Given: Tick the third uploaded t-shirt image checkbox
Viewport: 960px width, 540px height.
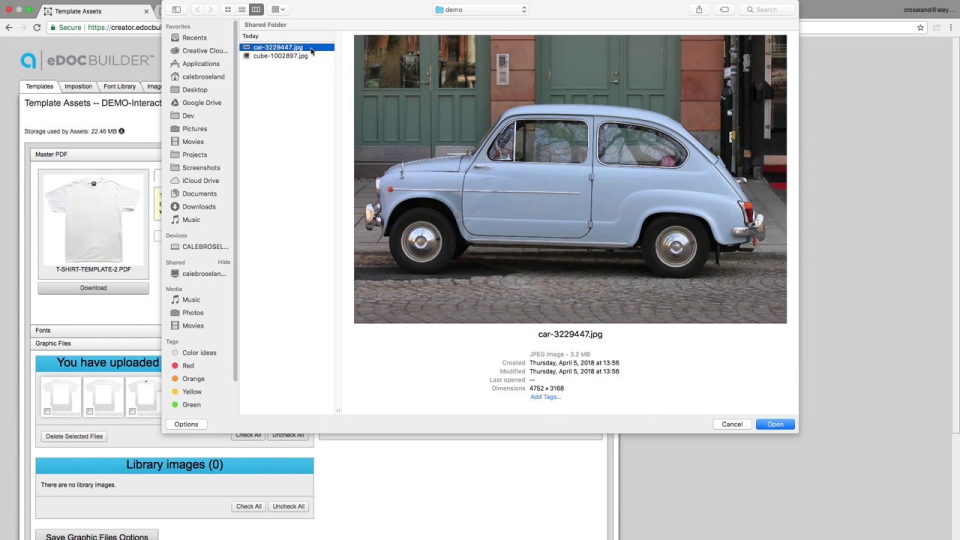Looking at the screenshot, I should pyautogui.click(x=133, y=411).
